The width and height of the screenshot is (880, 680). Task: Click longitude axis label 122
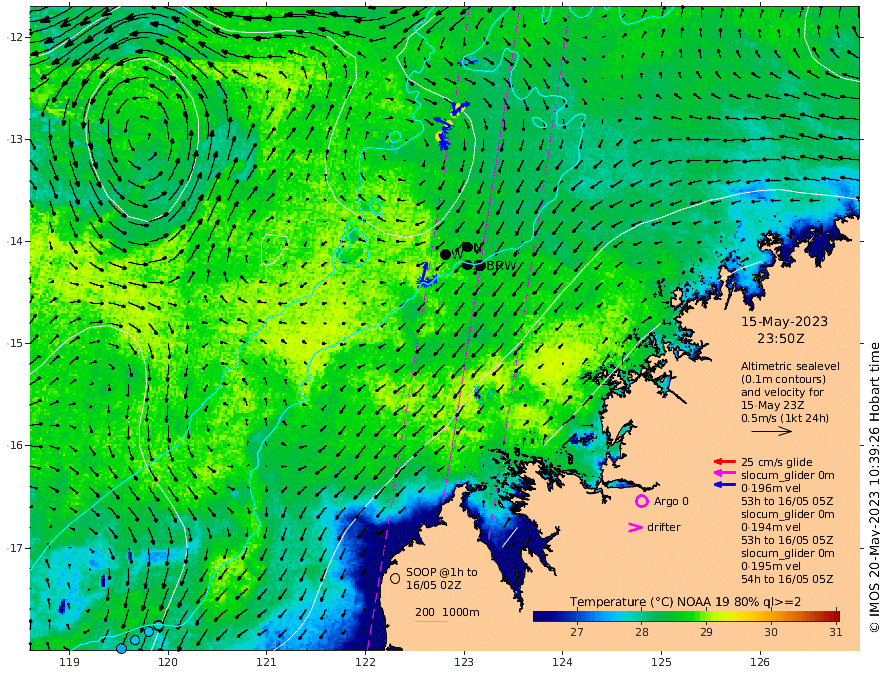tap(365, 663)
